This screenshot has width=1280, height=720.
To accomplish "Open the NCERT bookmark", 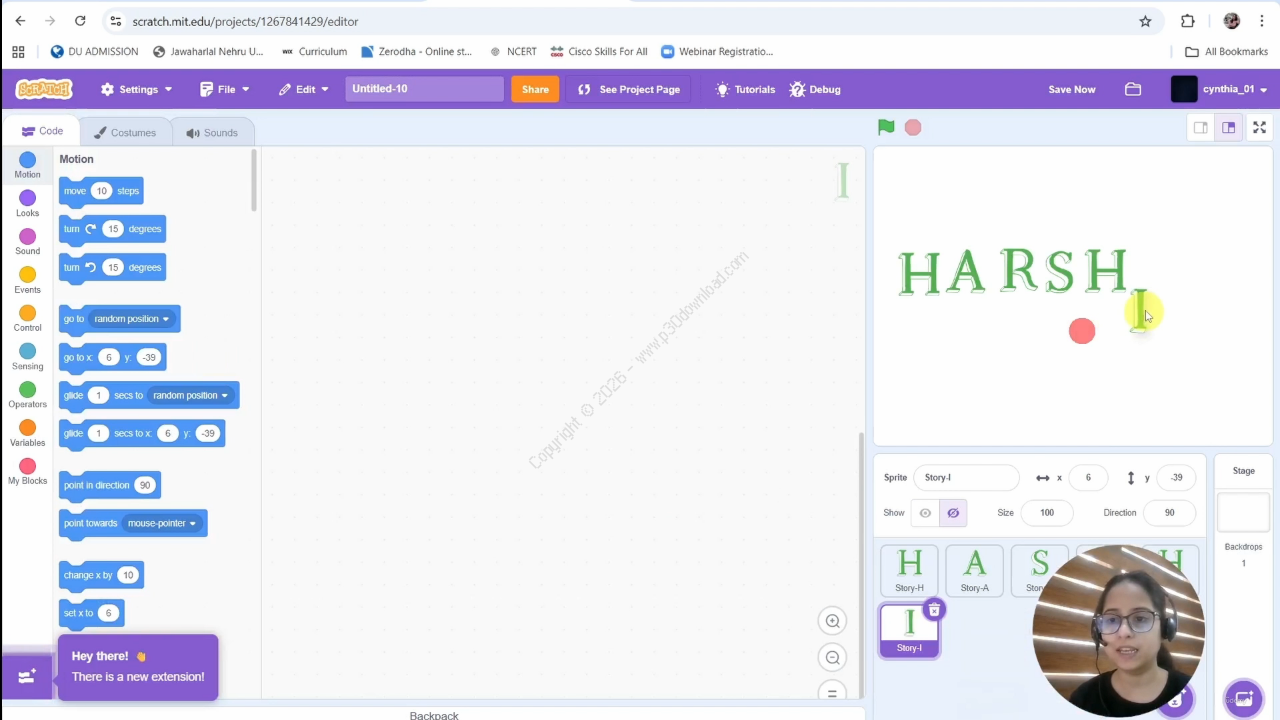I will click(x=512, y=52).
